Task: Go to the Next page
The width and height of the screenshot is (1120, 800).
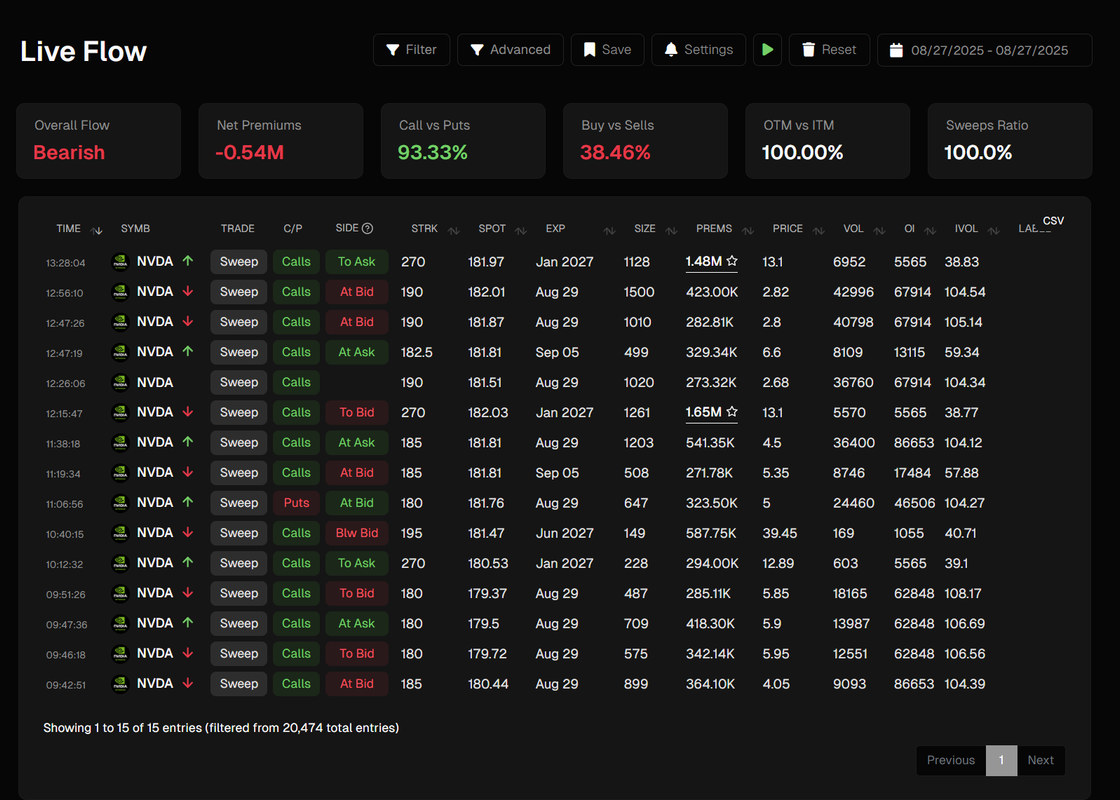Action: tap(1041, 760)
